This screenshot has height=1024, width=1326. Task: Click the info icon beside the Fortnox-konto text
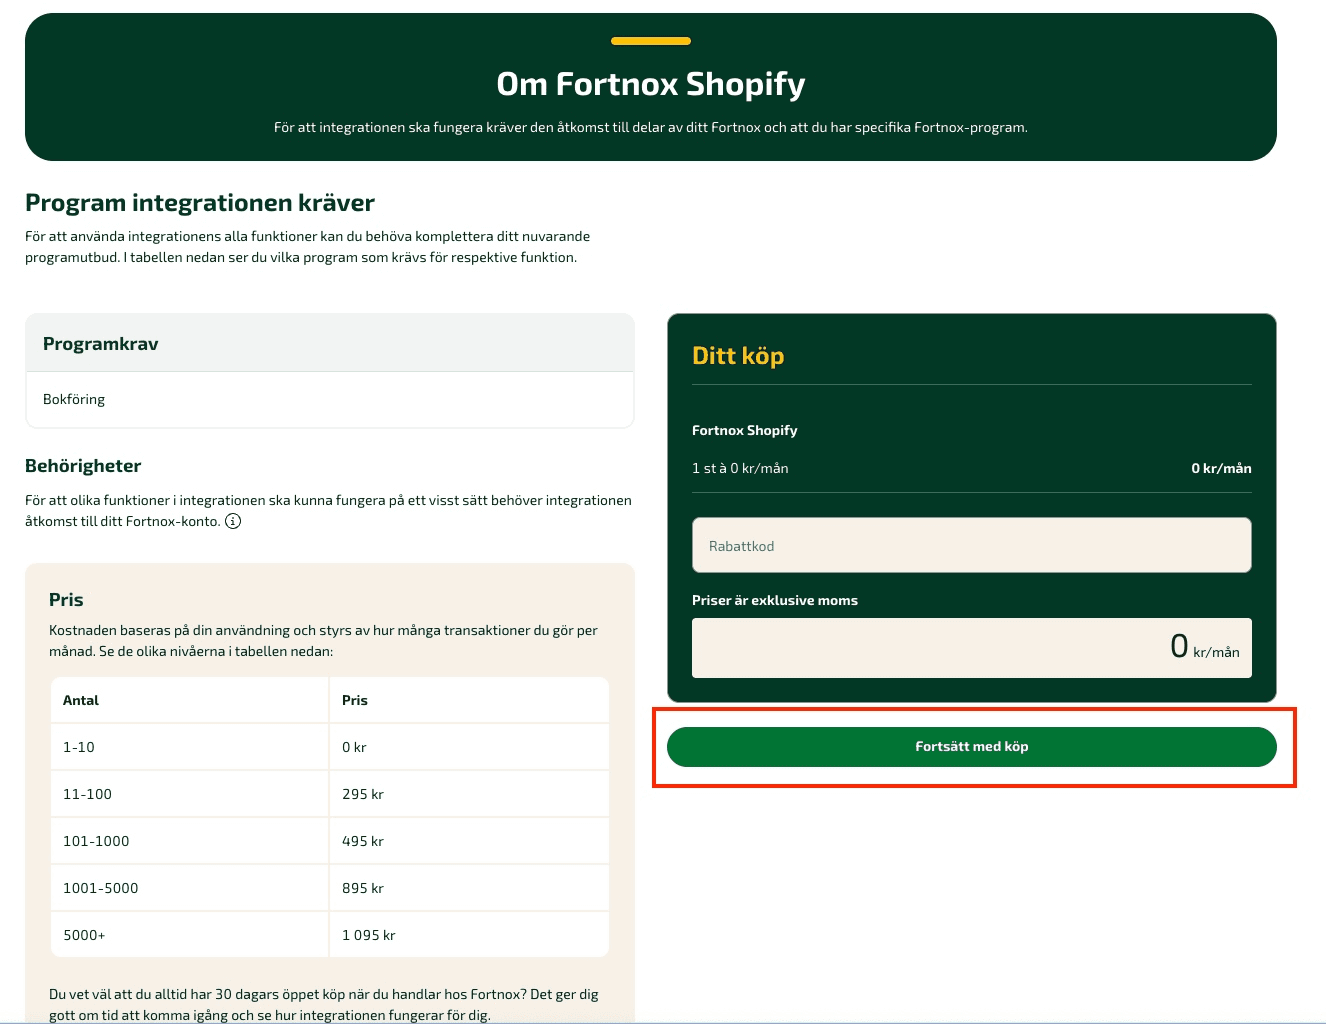tap(233, 521)
